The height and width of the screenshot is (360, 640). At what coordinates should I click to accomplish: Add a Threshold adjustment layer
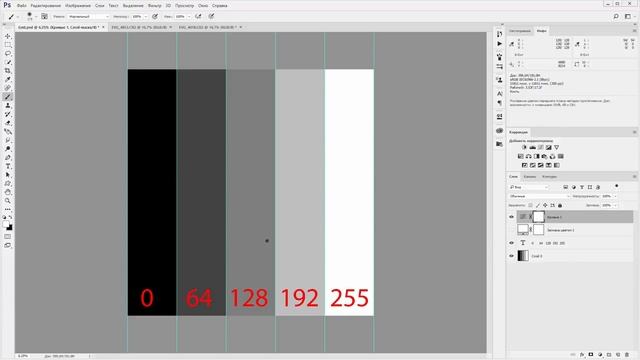(x=540, y=165)
